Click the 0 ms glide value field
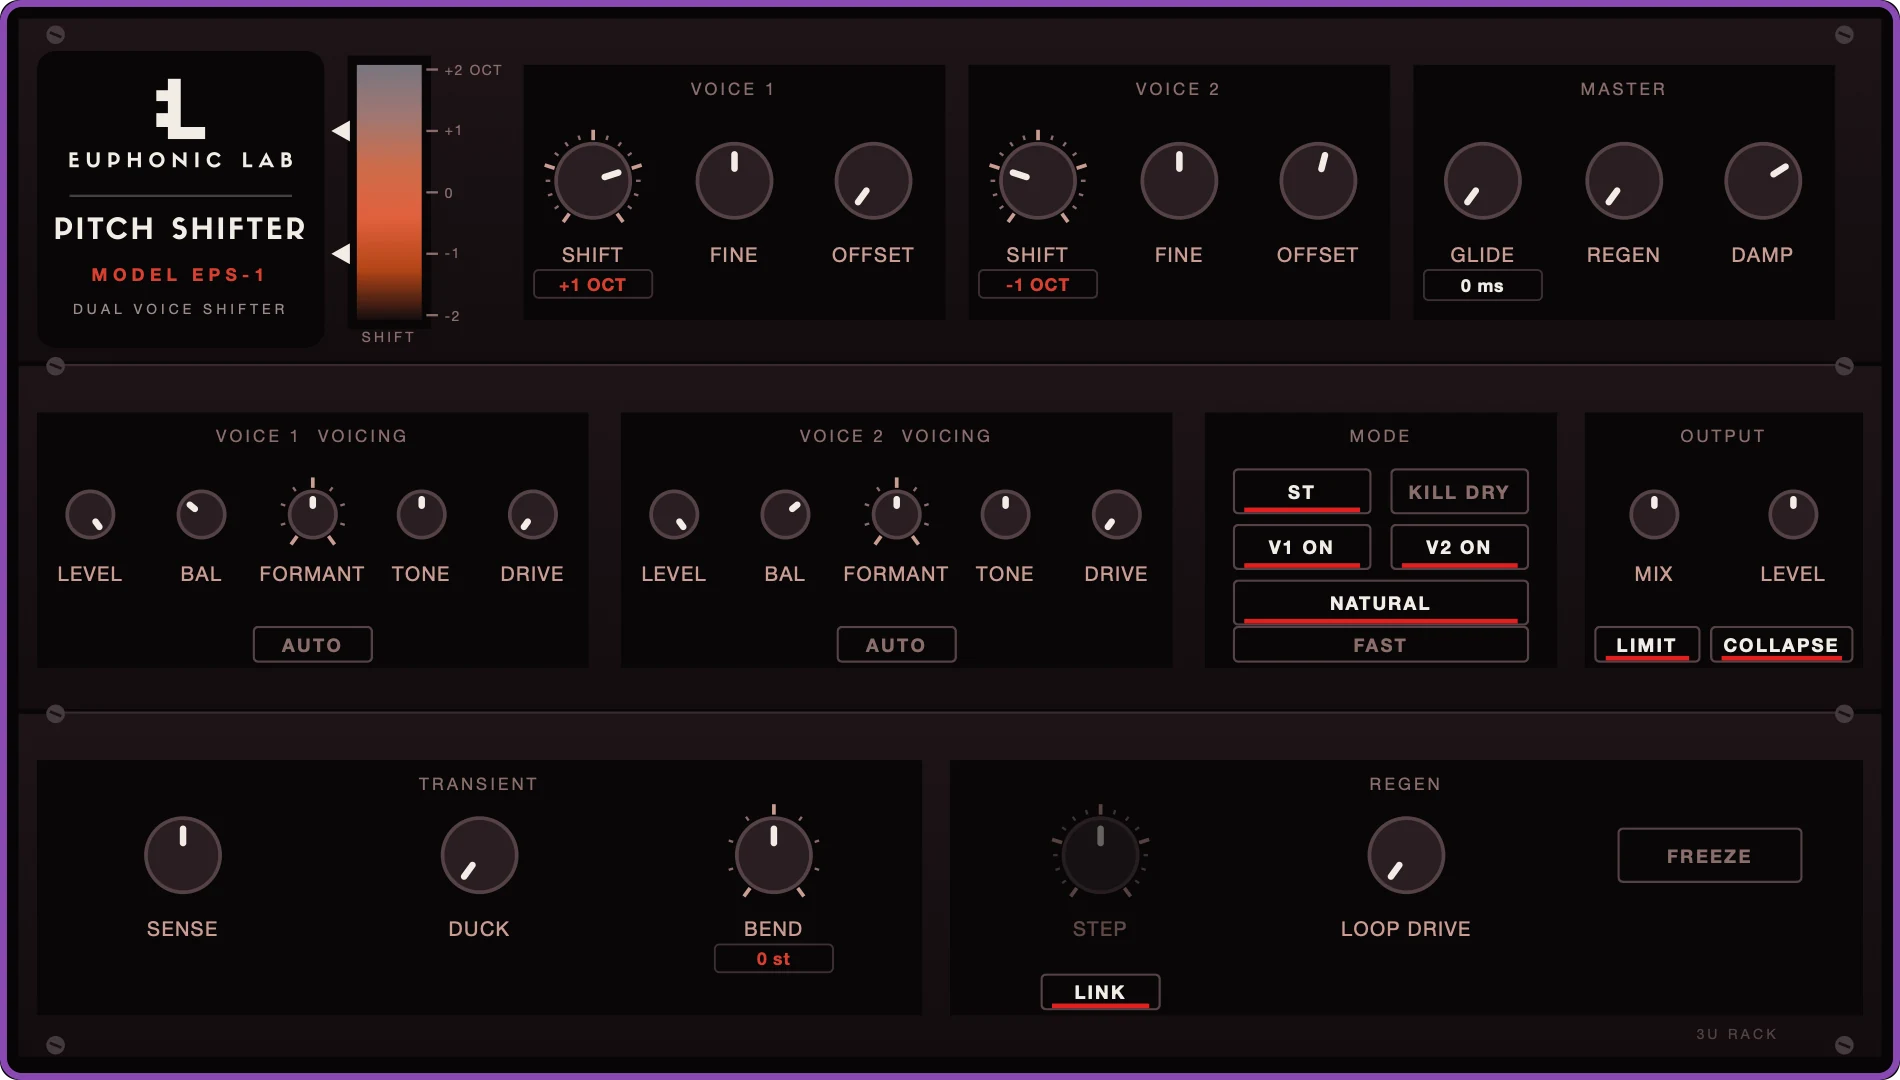This screenshot has width=1900, height=1080. 1482,286
